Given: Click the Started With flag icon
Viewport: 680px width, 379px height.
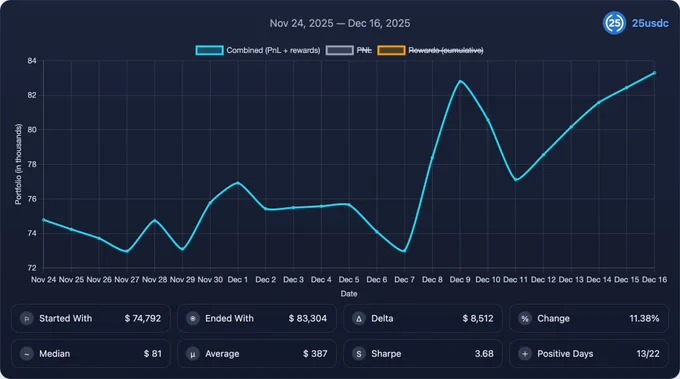Looking at the screenshot, I should [26, 319].
